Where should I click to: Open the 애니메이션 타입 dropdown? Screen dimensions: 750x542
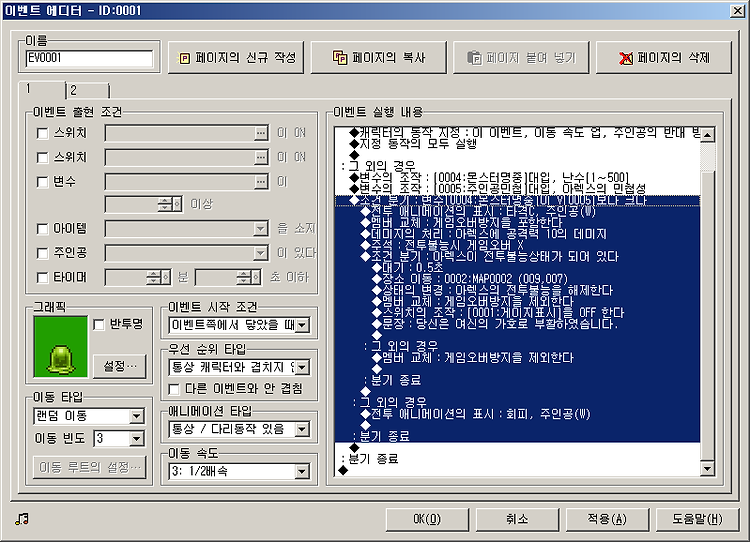[302, 430]
